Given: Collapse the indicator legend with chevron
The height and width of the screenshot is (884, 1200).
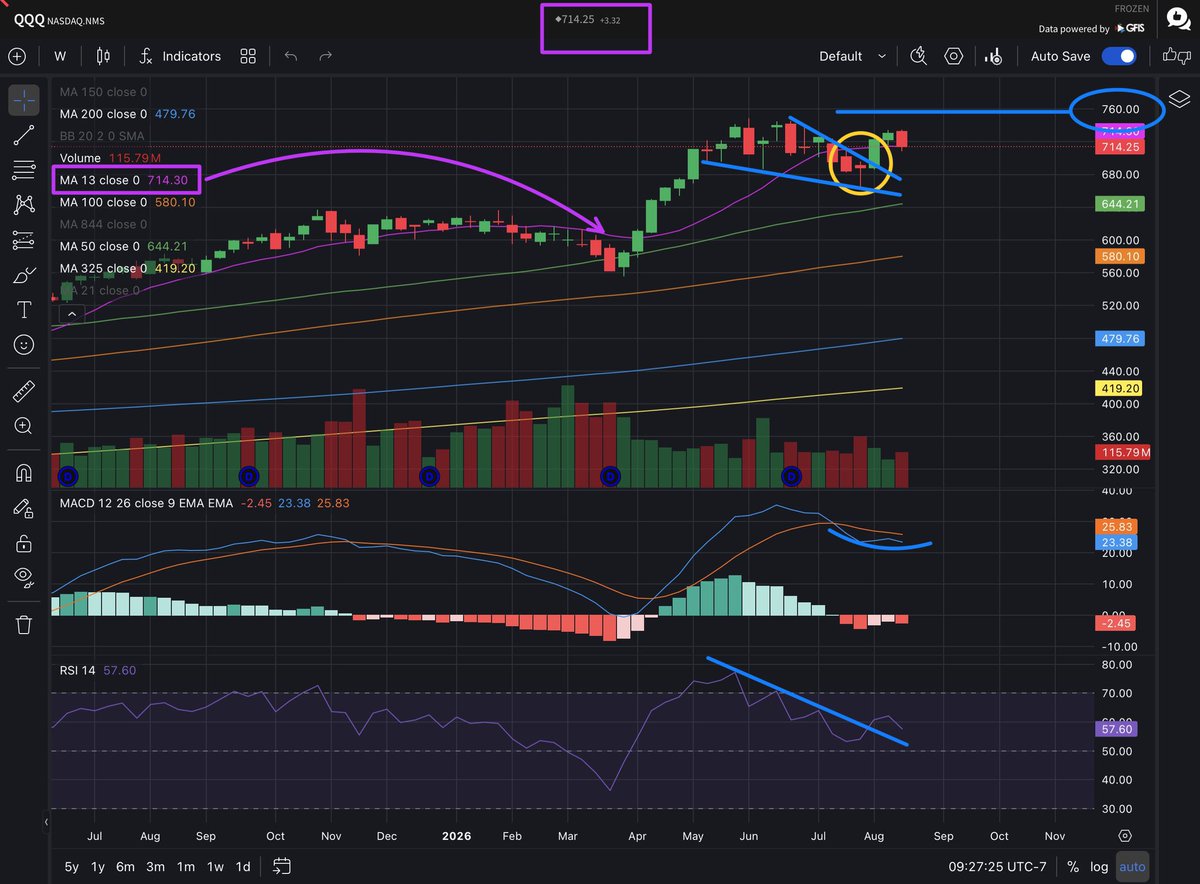Looking at the screenshot, I should [72, 314].
